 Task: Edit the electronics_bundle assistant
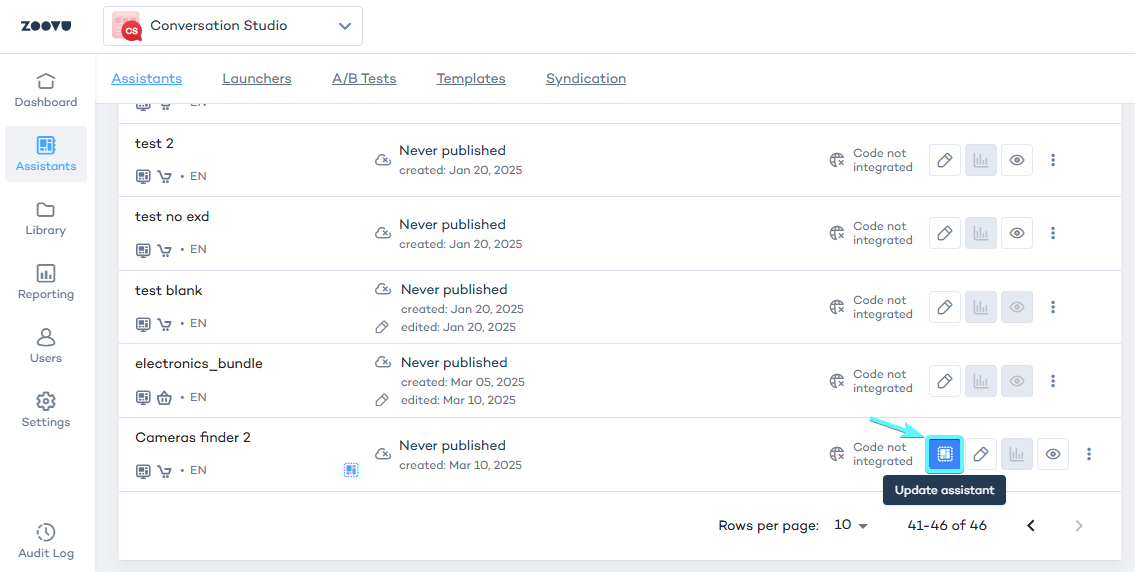click(x=944, y=381)
